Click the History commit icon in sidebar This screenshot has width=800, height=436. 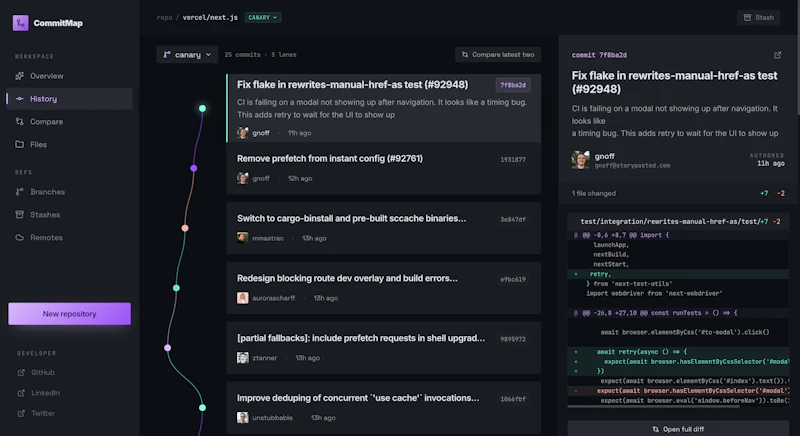pos(19,99)
